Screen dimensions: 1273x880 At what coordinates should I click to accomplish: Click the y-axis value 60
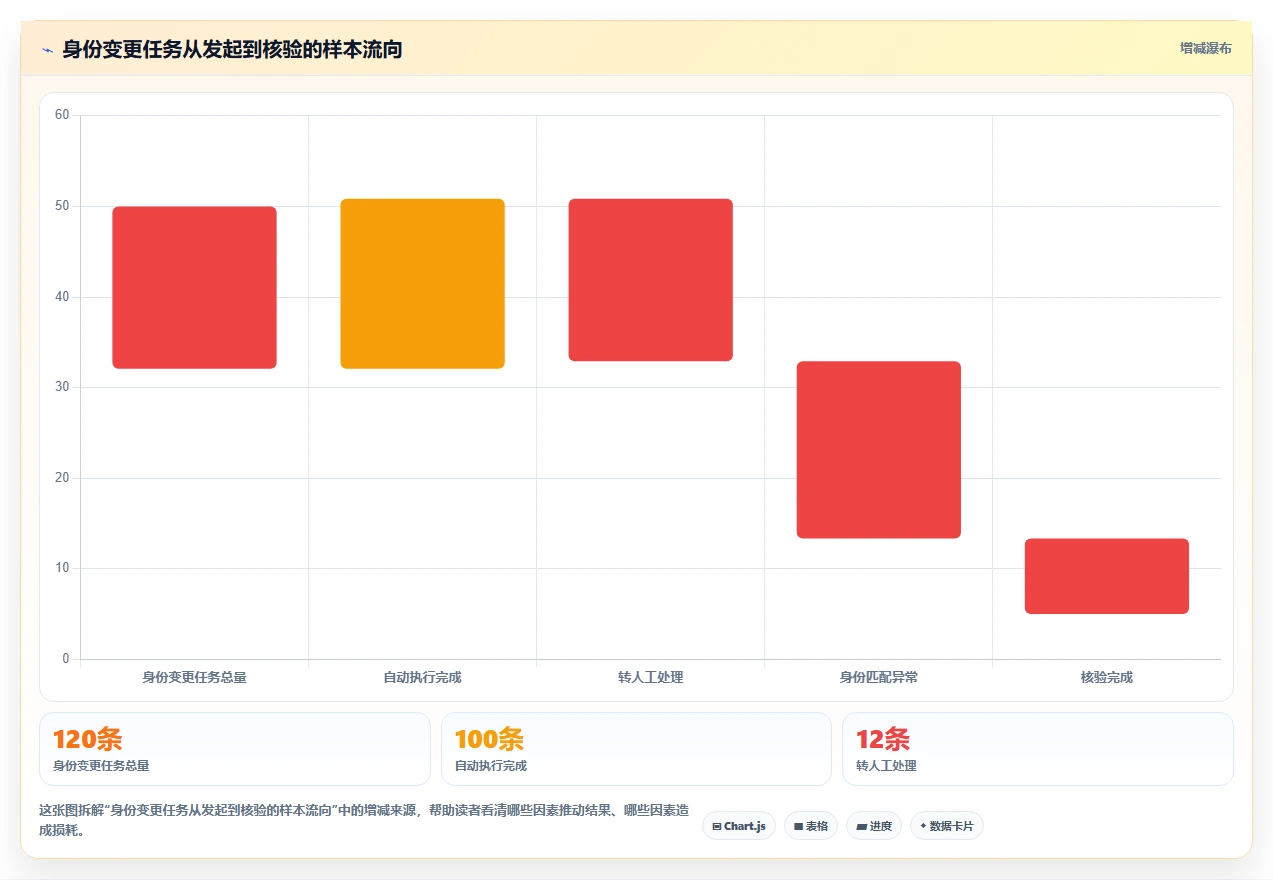62,115
